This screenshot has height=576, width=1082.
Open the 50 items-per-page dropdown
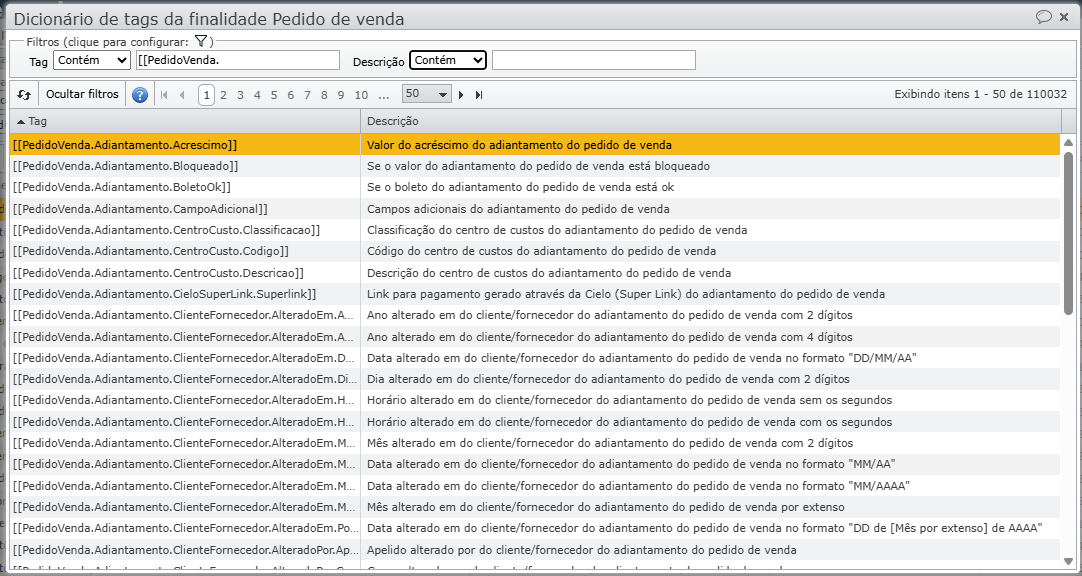click(x=426, y=94)
